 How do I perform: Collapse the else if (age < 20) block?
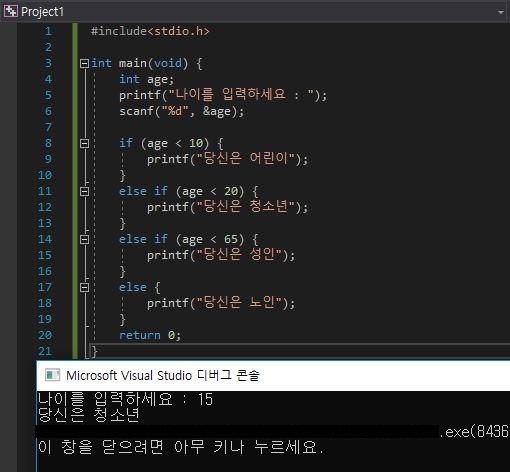tap(85, 191)
